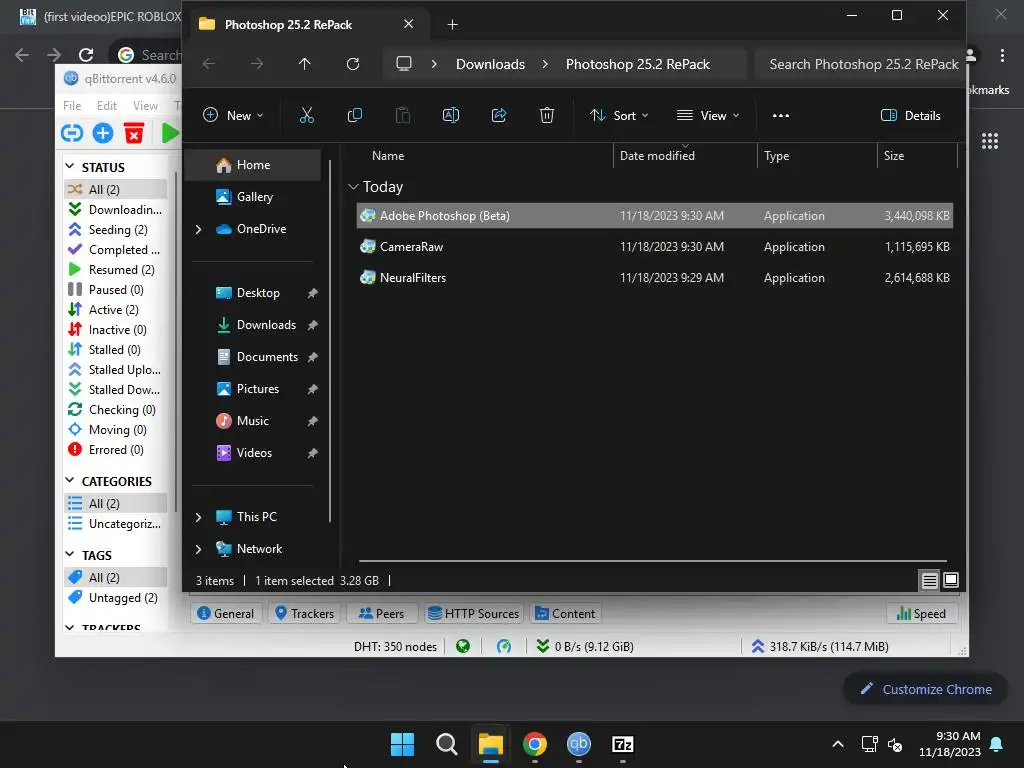Open Chrome's three-dot menu
This screenshot has height=768, width=1024.
tap(1002, 56)
